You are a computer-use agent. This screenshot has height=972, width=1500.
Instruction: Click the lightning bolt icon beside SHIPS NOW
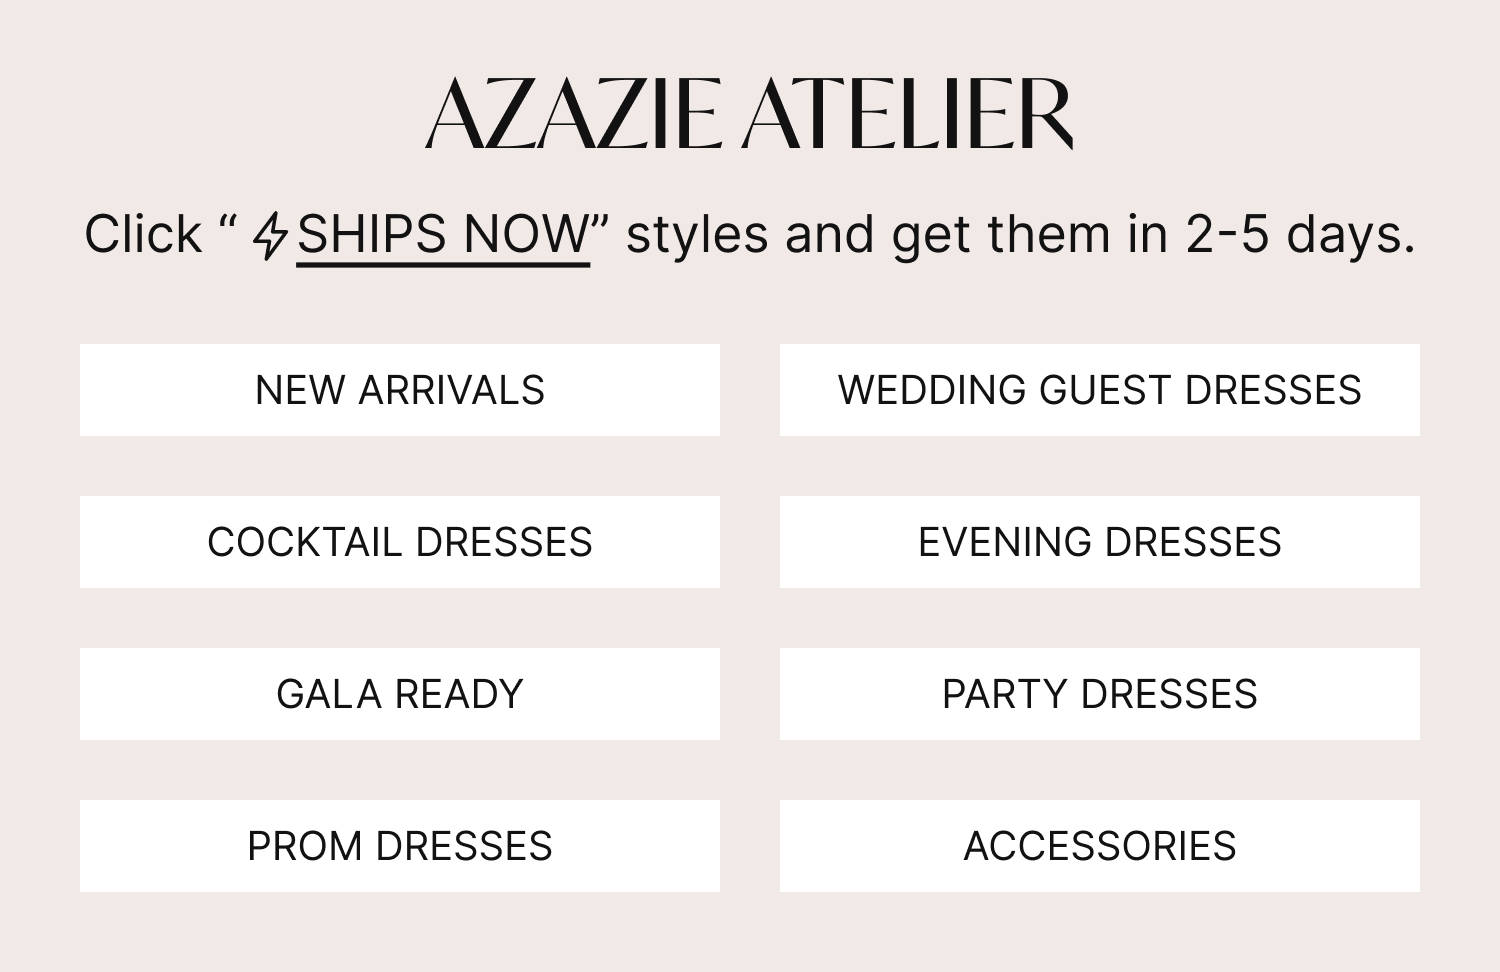[x=269, y=237]
